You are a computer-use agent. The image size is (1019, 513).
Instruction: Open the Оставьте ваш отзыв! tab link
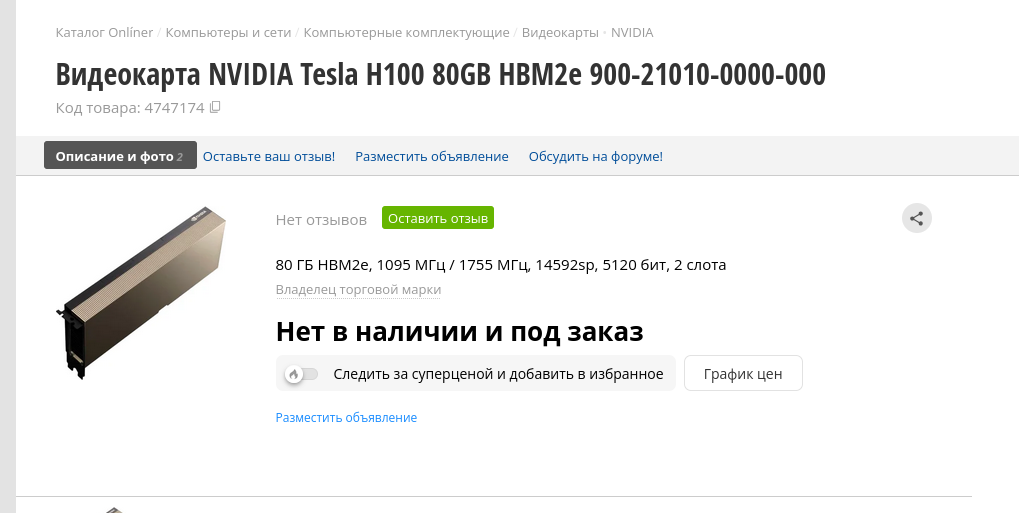click(x=269, y=156)
